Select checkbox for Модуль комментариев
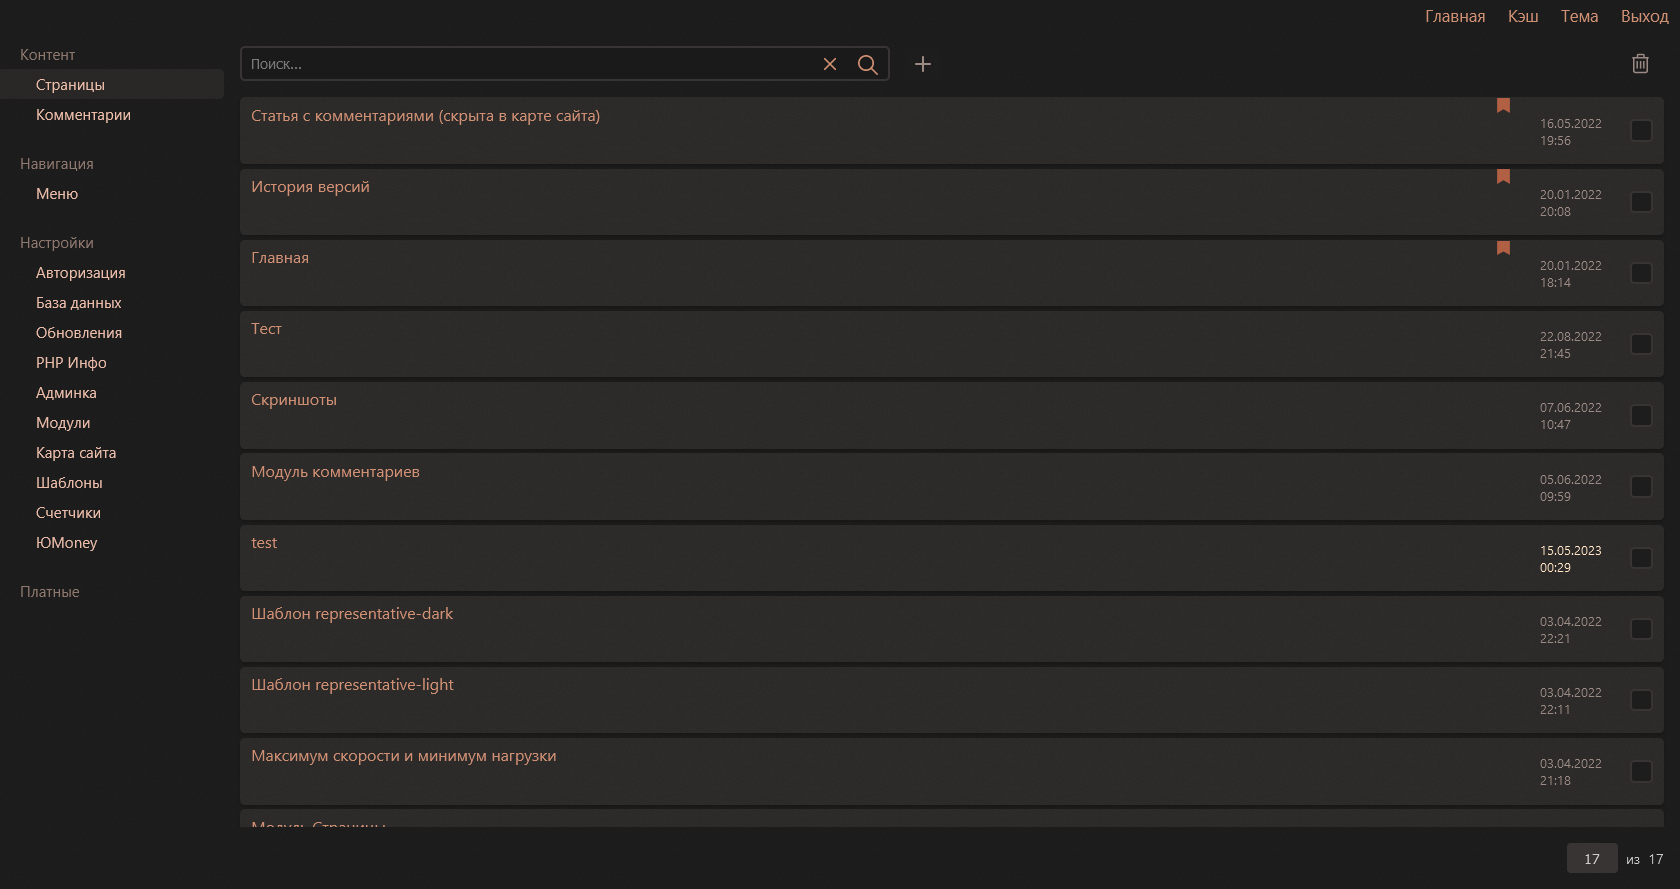This screenshot has height=889, width=1680. pyautogui.click(x=1641, y=487)
